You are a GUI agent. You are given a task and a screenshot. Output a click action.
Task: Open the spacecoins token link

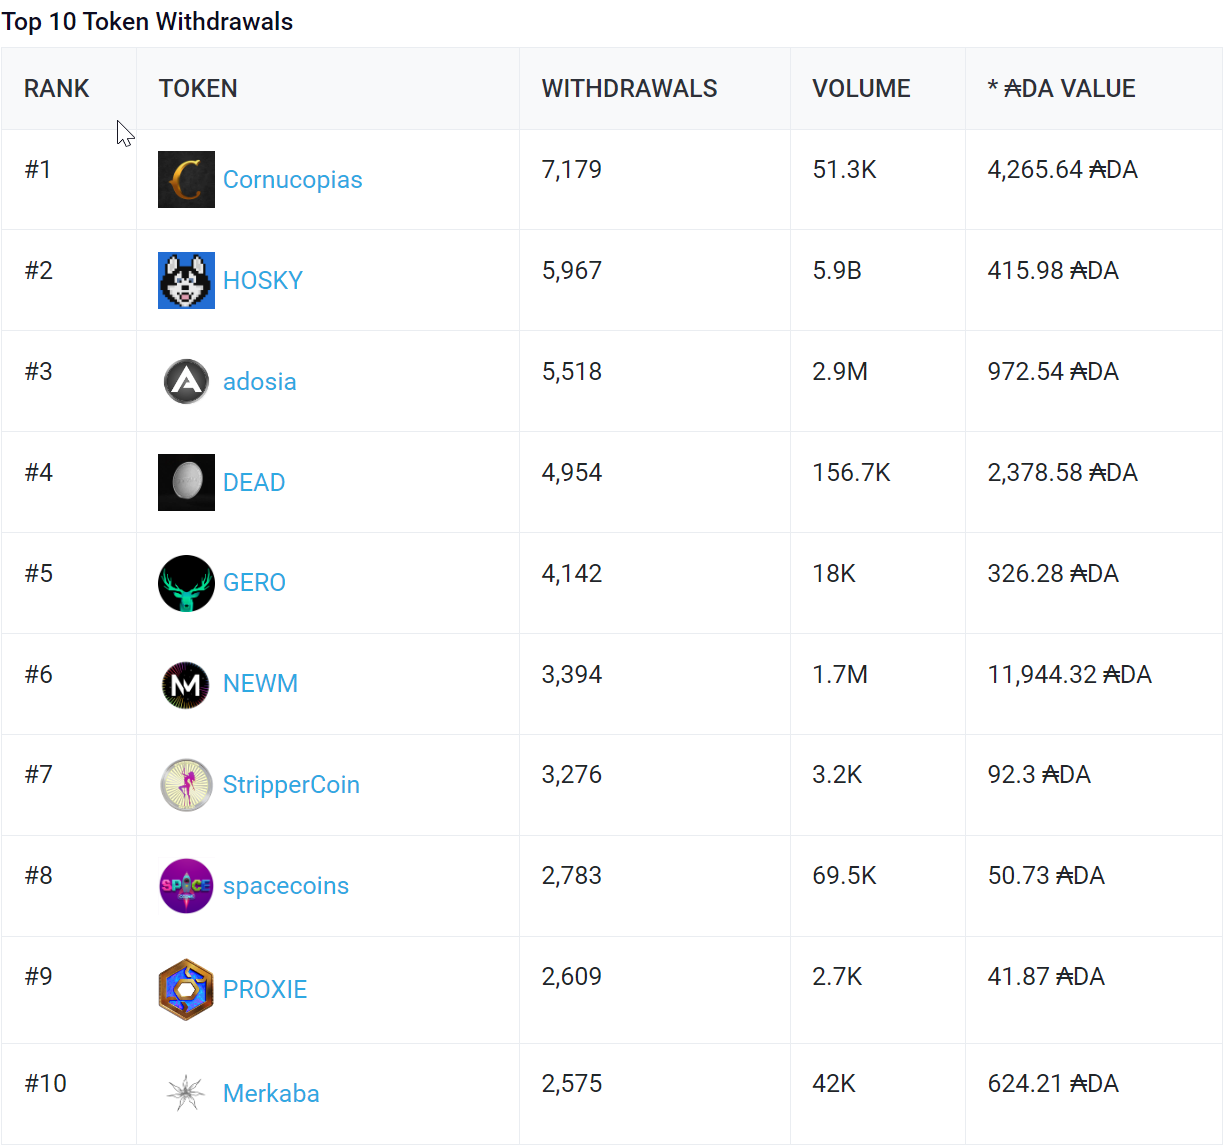click(286, 886)
